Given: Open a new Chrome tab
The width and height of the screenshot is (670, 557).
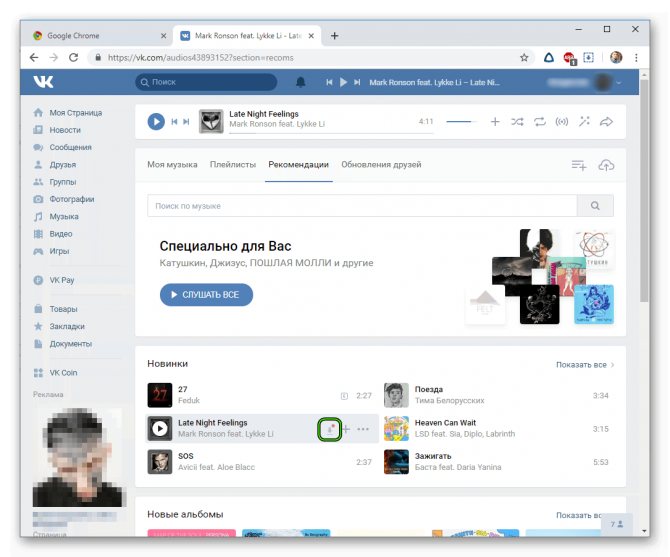Looking at the screenshot, I should 335,36.
